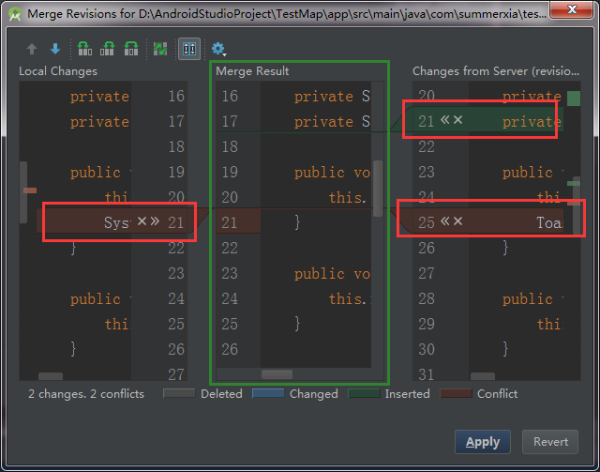Accept server change on line 21

pos(445,120)
